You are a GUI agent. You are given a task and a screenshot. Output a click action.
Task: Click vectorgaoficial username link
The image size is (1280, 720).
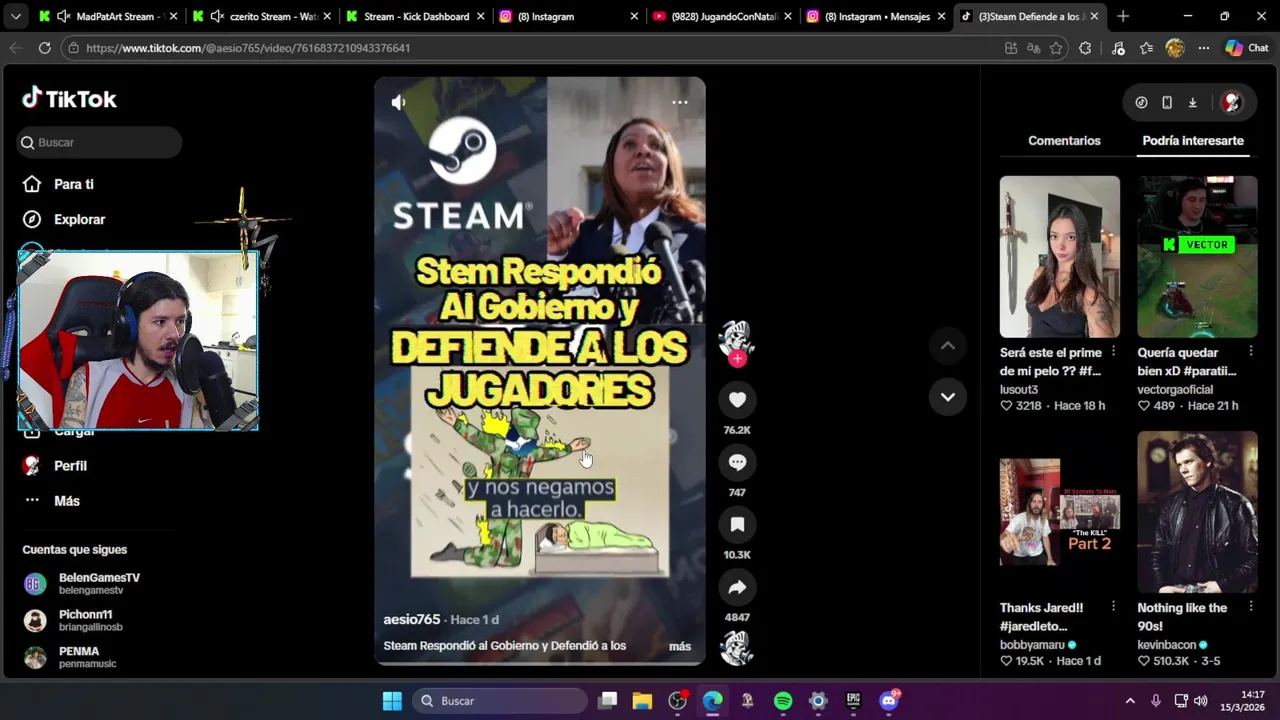pyautogui.click(x=1175, y=390)
